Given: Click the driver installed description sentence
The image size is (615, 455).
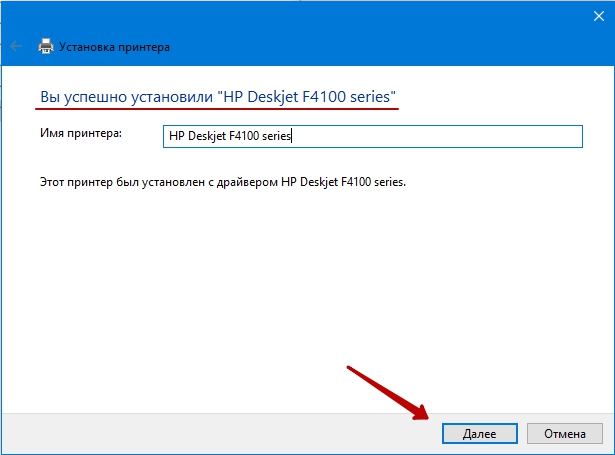Looking at the screenshot, I should (223, 182).
